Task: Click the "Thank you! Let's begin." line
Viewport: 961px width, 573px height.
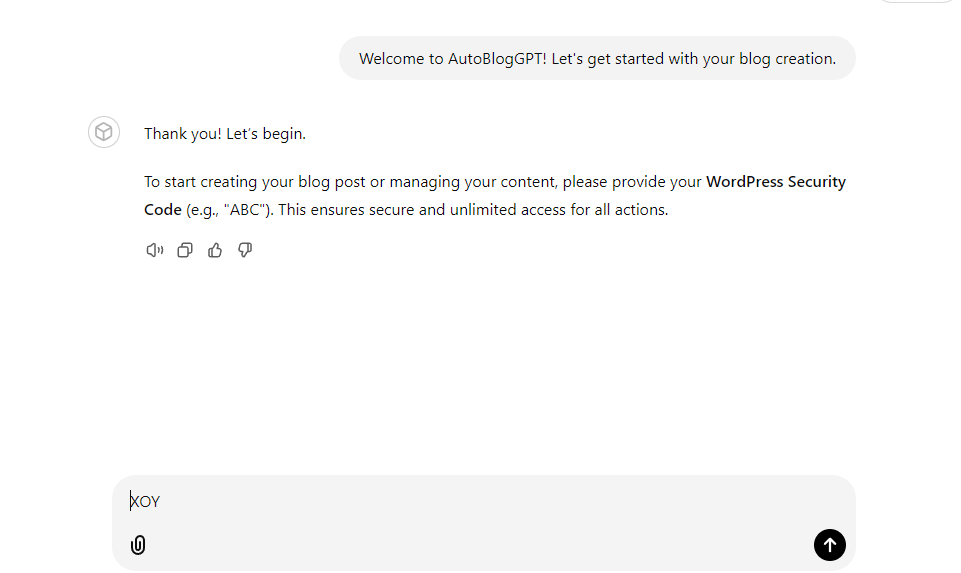Action: pyautogui.click(x=225, y=134)
